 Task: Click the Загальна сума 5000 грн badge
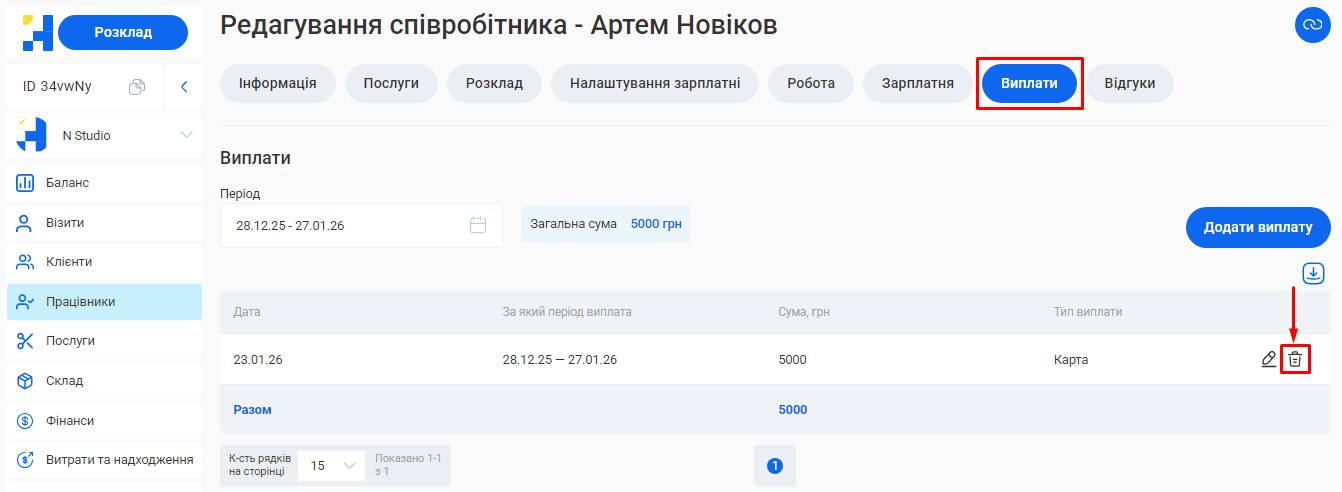coord(606,224)
